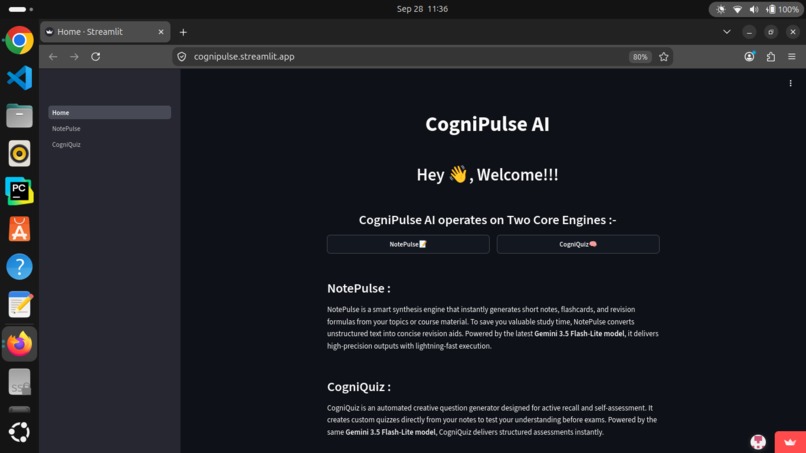The height and width of the screenshot is (453, 806).
Task: Click the CogniPulse AI heading
Action: (487, 124)
